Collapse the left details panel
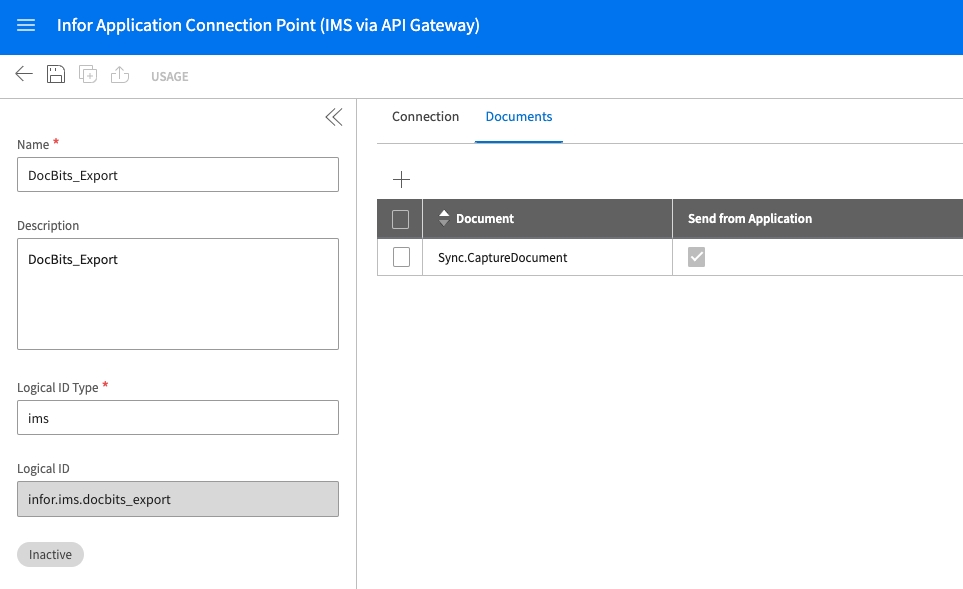This screenshot has width=963, height=589. [333, 118]
